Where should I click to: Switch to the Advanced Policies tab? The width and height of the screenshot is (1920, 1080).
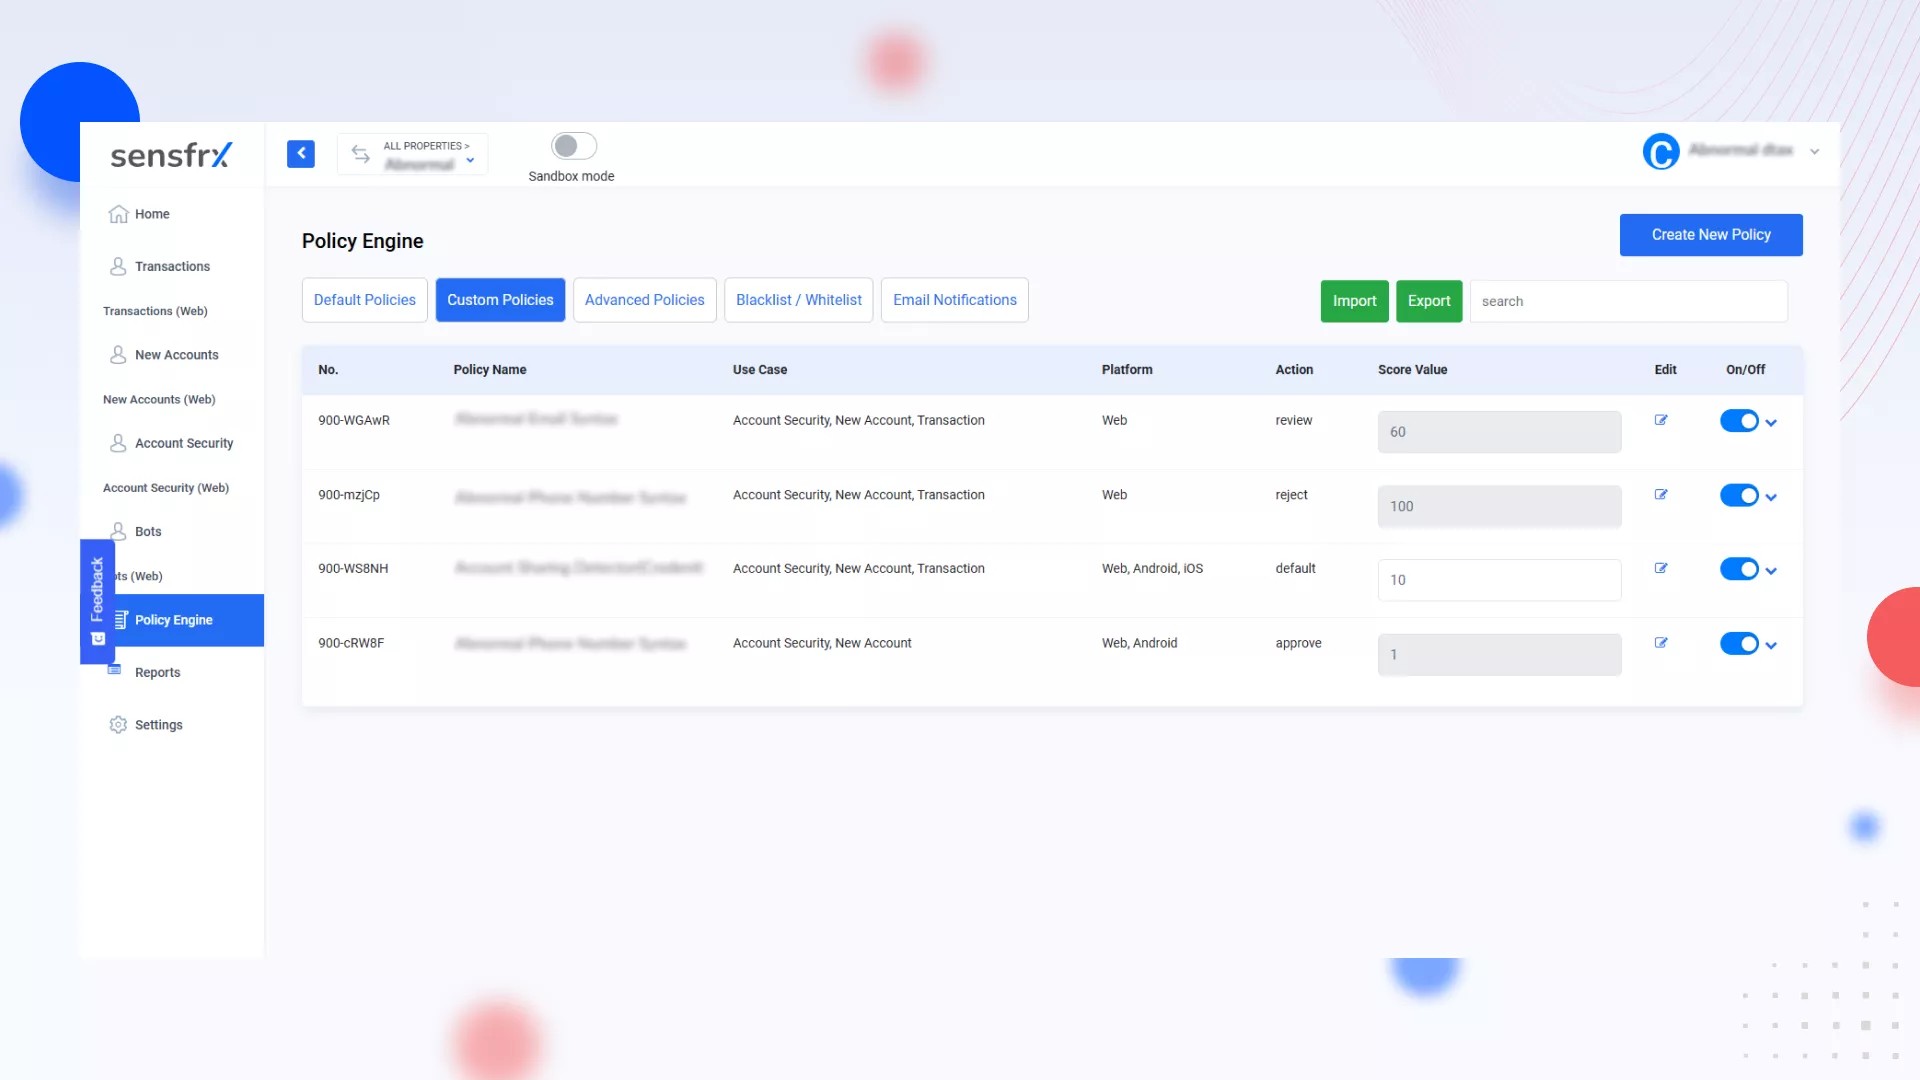coord(644,300)
